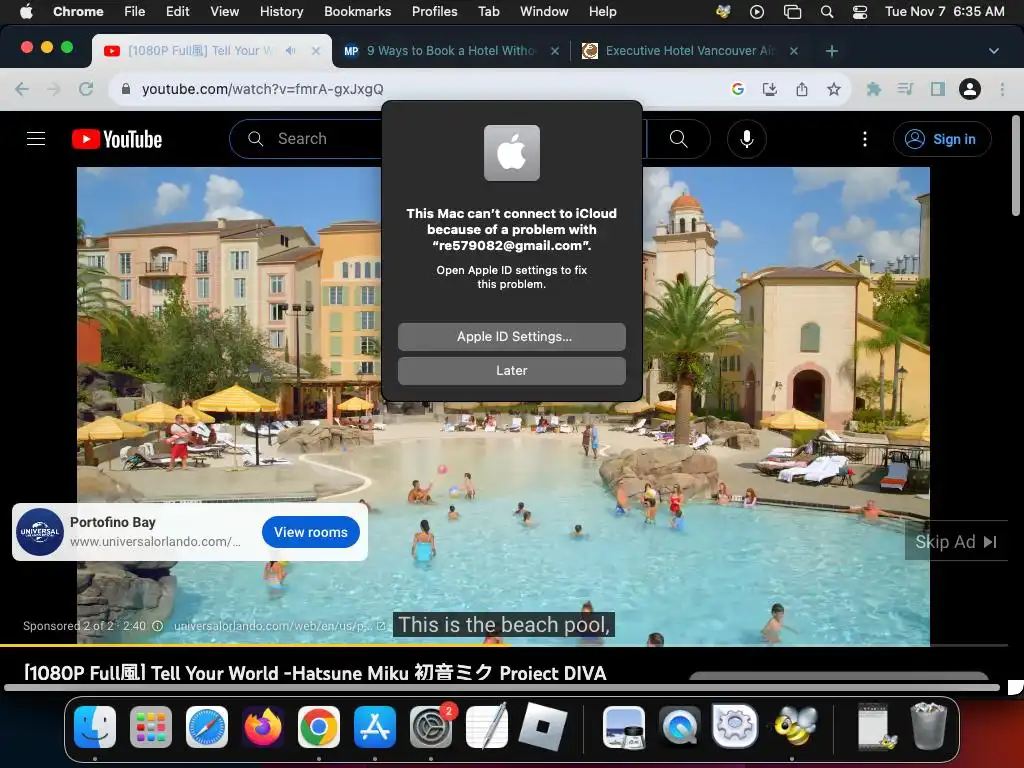The height and width of the screenshot is (768, 1024).
Task: Dismiss the iCloud dialog with Later
Action: [511, 370]
